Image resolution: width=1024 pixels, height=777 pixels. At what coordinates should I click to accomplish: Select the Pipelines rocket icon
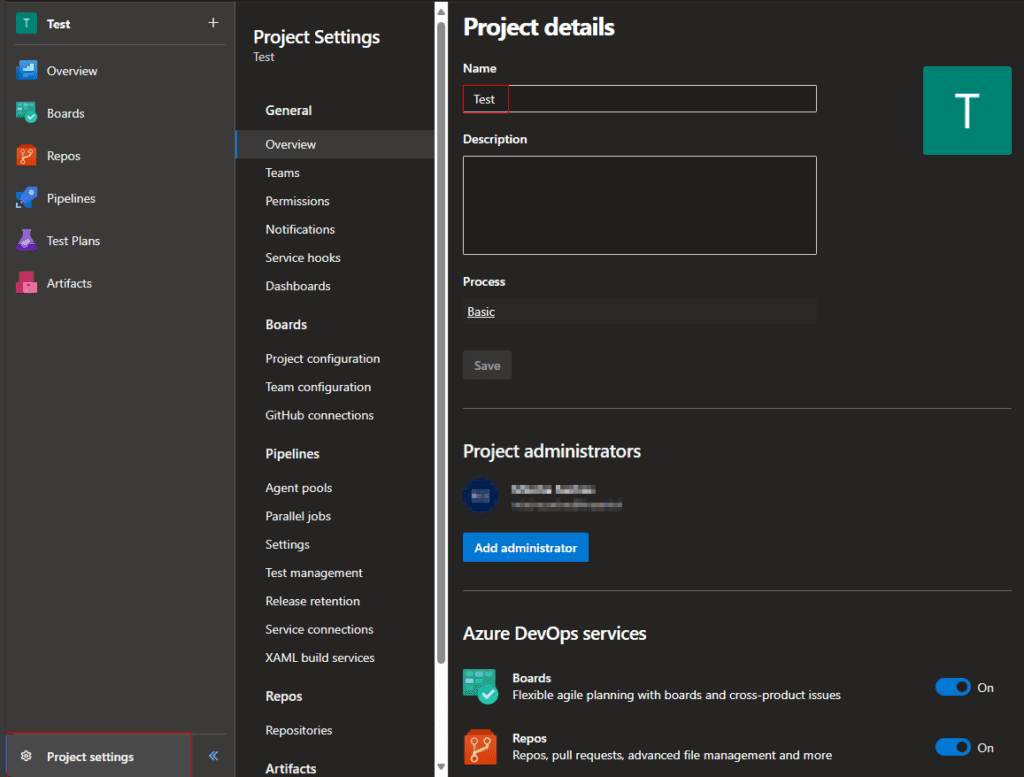coord(27,198)
